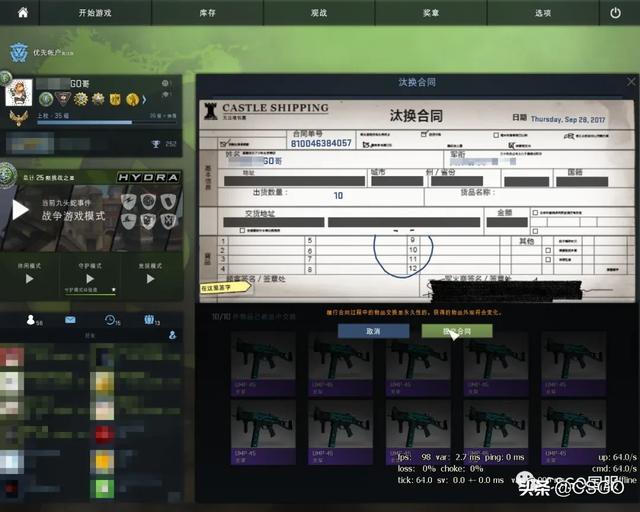Click the 在这里签字 sign-here sticky tag
Screen dimensions: 640x512
(224, 287)
